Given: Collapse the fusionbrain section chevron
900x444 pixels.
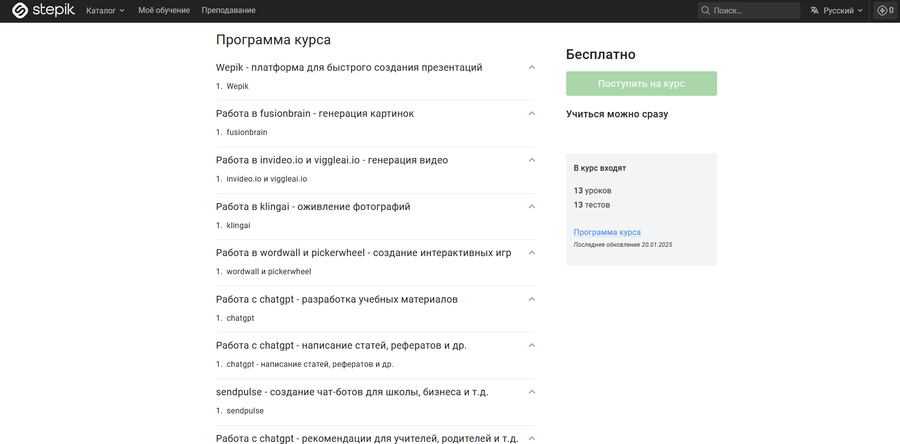Looking at the screenshot, I should [x=532, y=114].
